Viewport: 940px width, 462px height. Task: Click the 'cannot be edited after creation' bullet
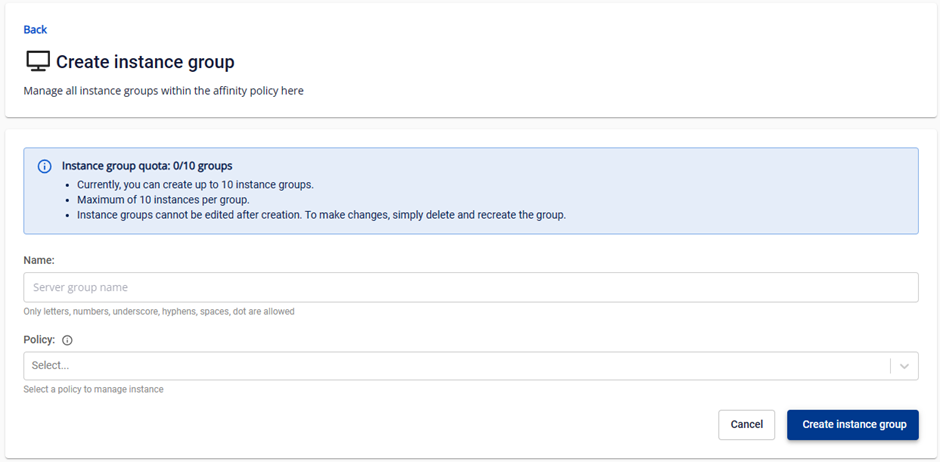pos(321,215)
